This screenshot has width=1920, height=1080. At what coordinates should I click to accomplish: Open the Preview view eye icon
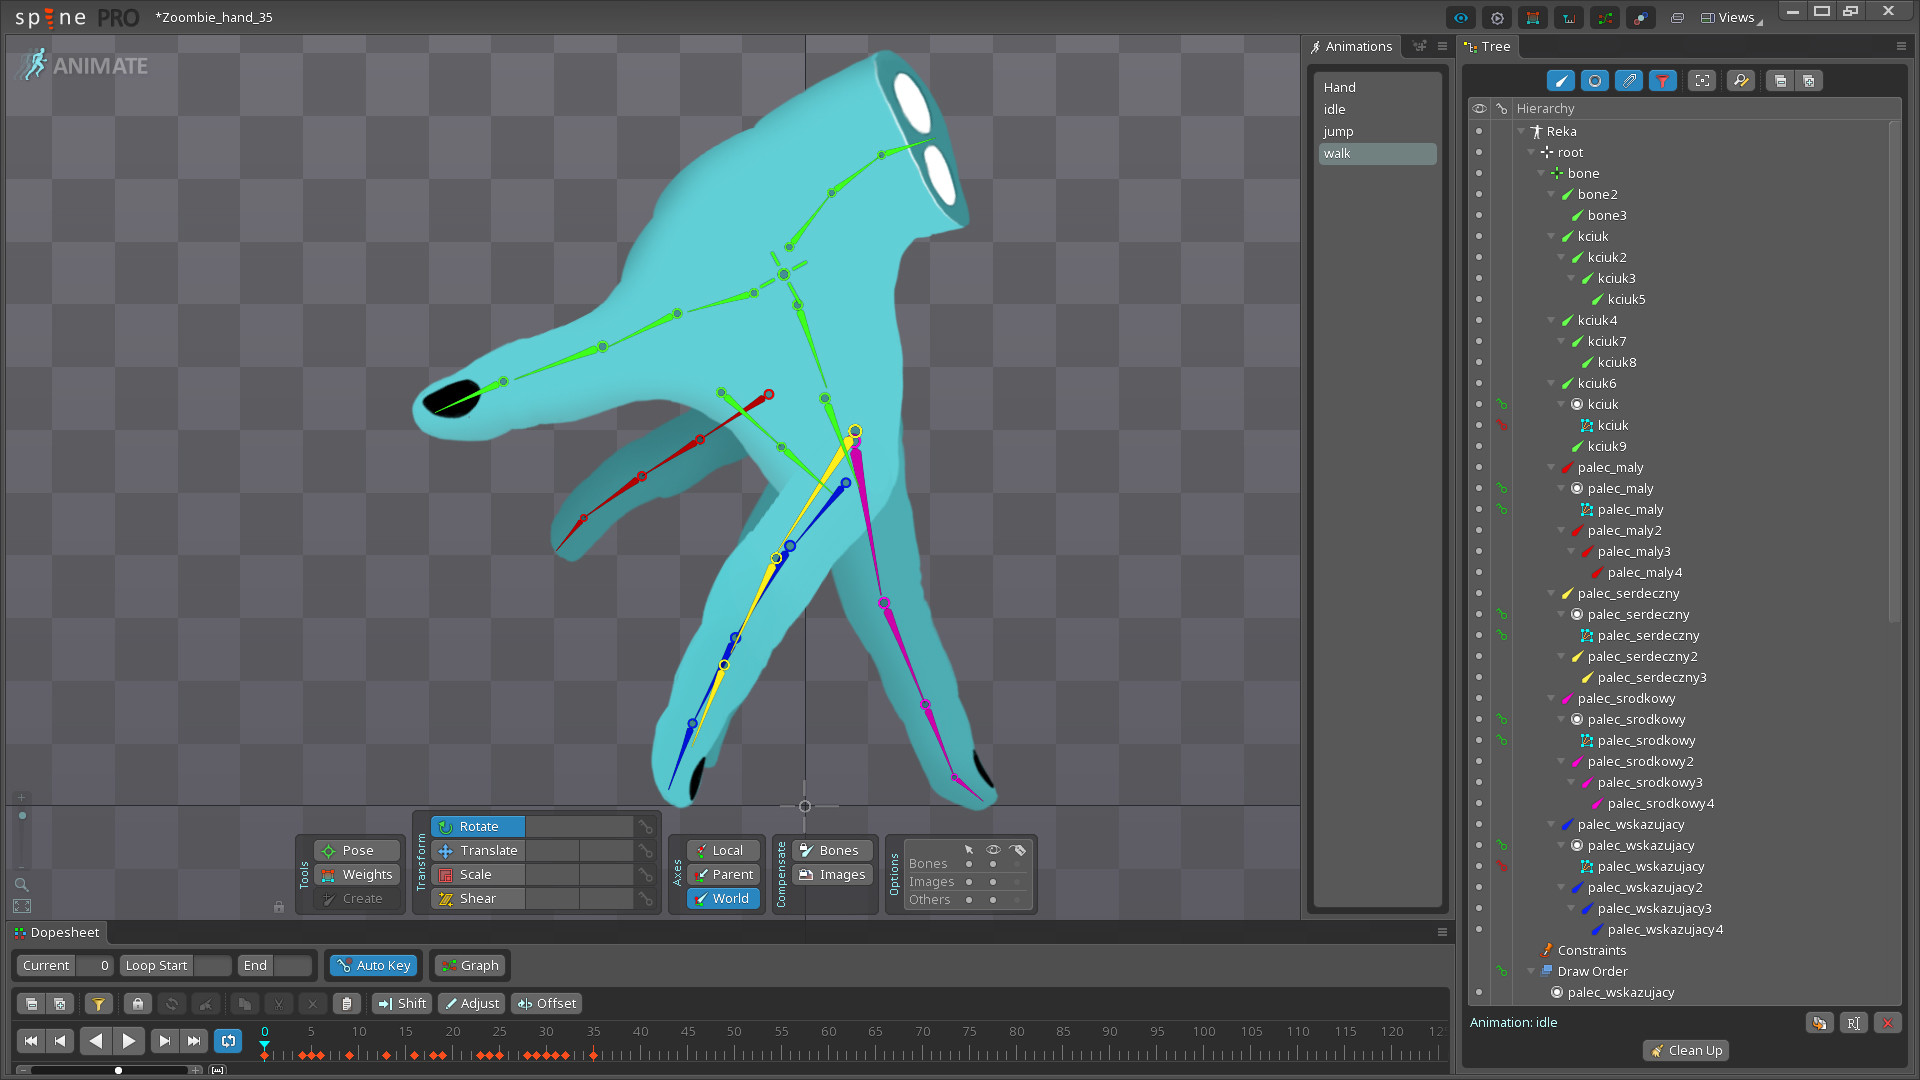pyautogui.click(x=1461, y=18)
